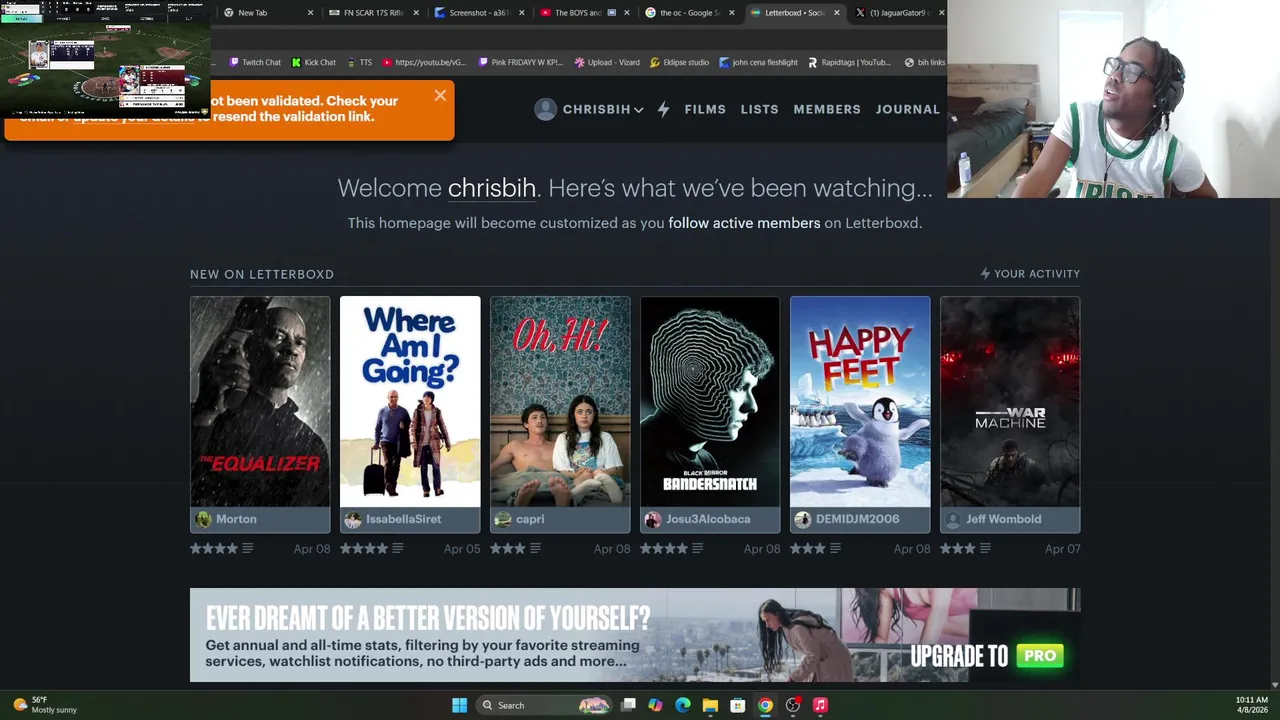Screen dimensions: 1280x720
Task: Open the review icon under The Equalizer
Action: click(x=247, y=548)
